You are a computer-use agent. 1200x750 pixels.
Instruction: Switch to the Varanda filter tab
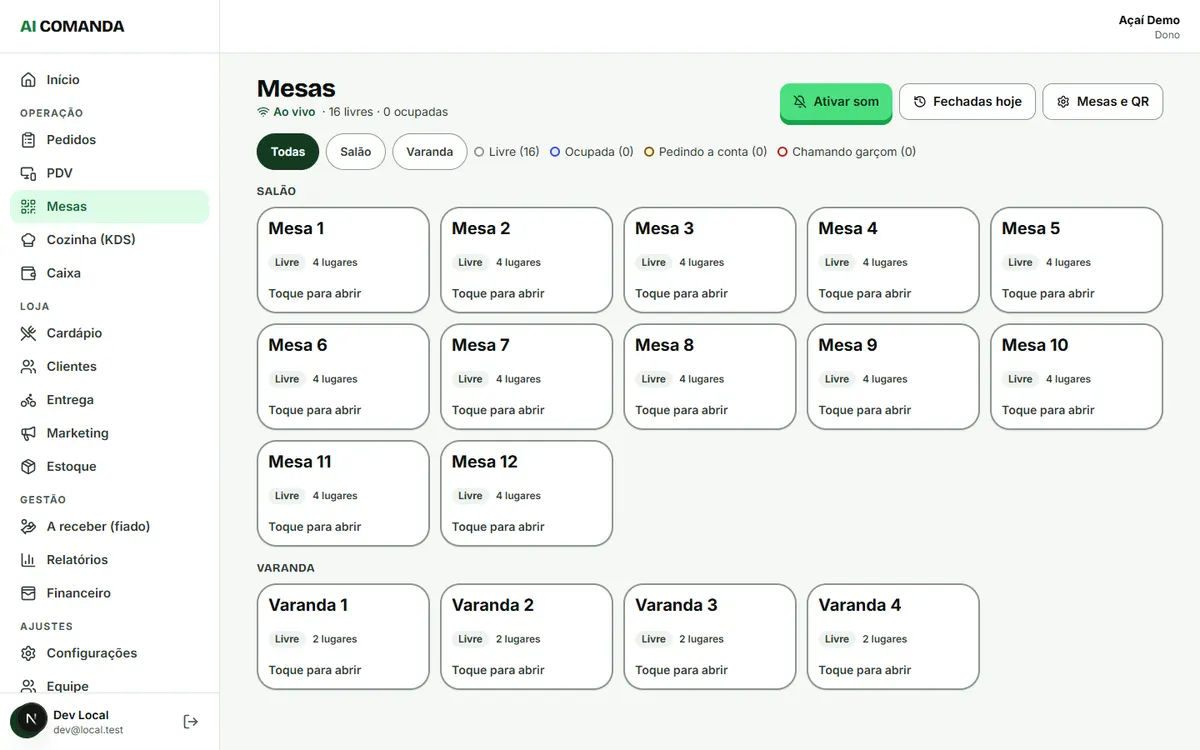pos(430,152)
